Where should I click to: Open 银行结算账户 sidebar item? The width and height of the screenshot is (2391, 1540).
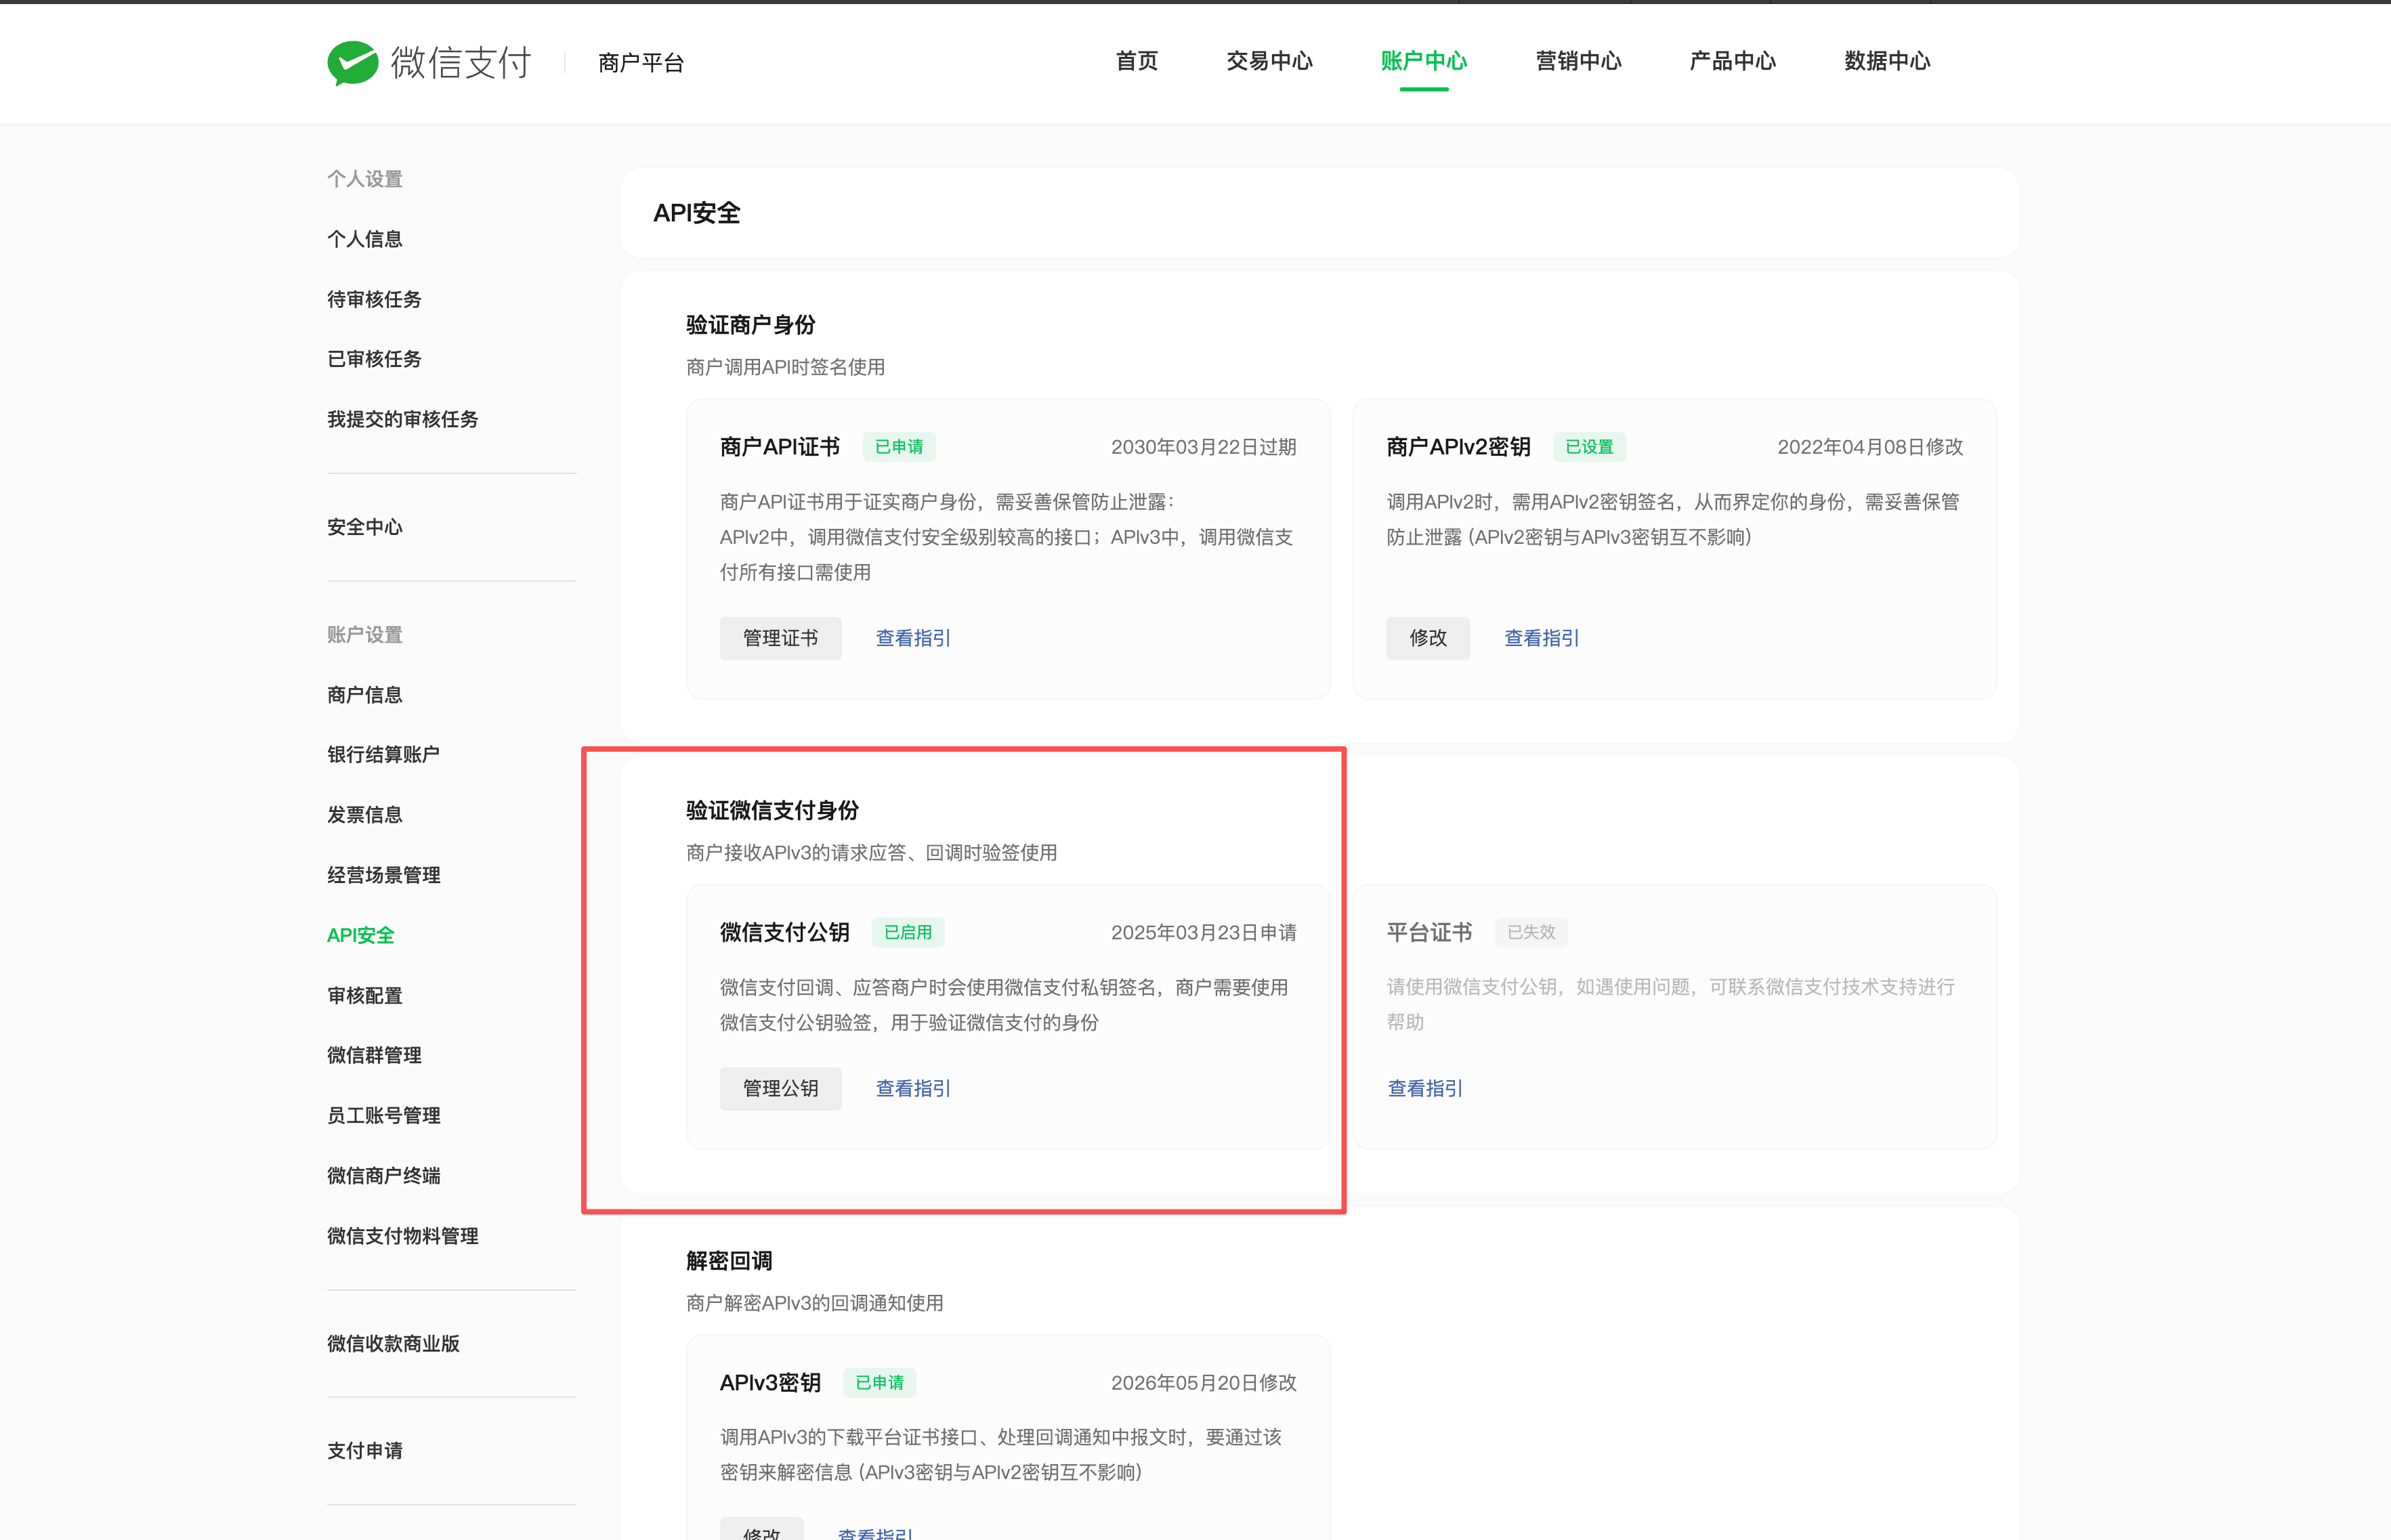pos(384,755)
